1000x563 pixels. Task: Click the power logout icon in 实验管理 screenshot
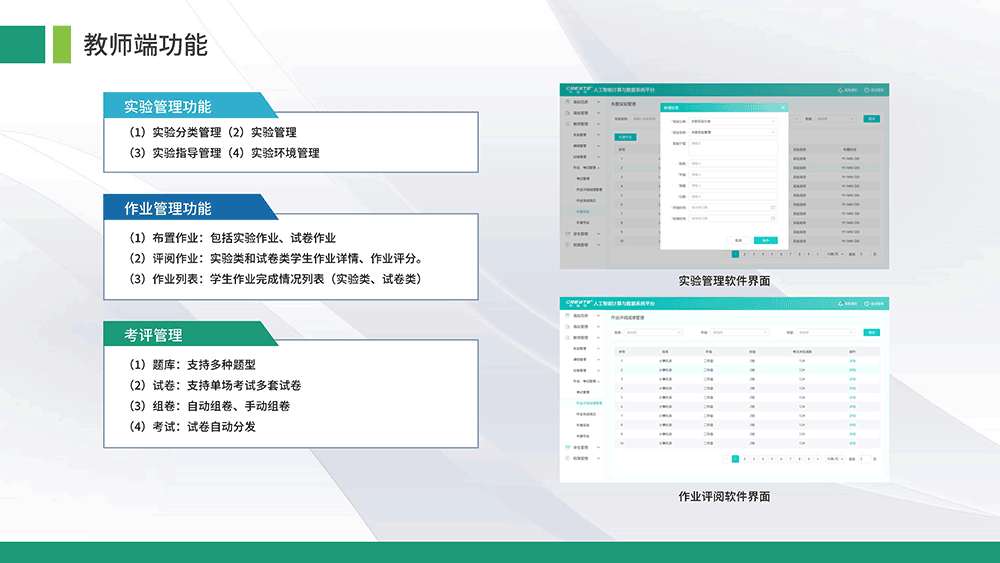coord(866,90)
